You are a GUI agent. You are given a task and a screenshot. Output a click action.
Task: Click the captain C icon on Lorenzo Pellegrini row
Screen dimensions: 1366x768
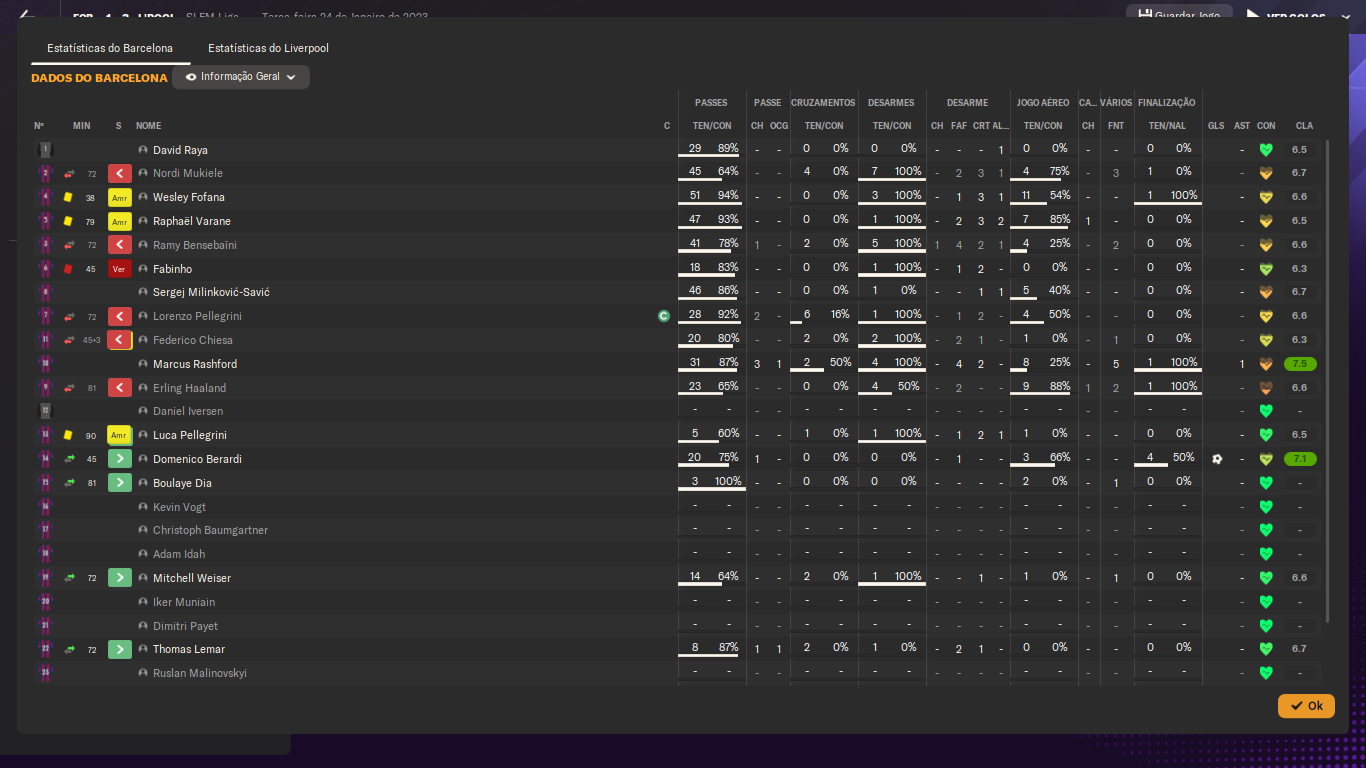coord(663,316)
